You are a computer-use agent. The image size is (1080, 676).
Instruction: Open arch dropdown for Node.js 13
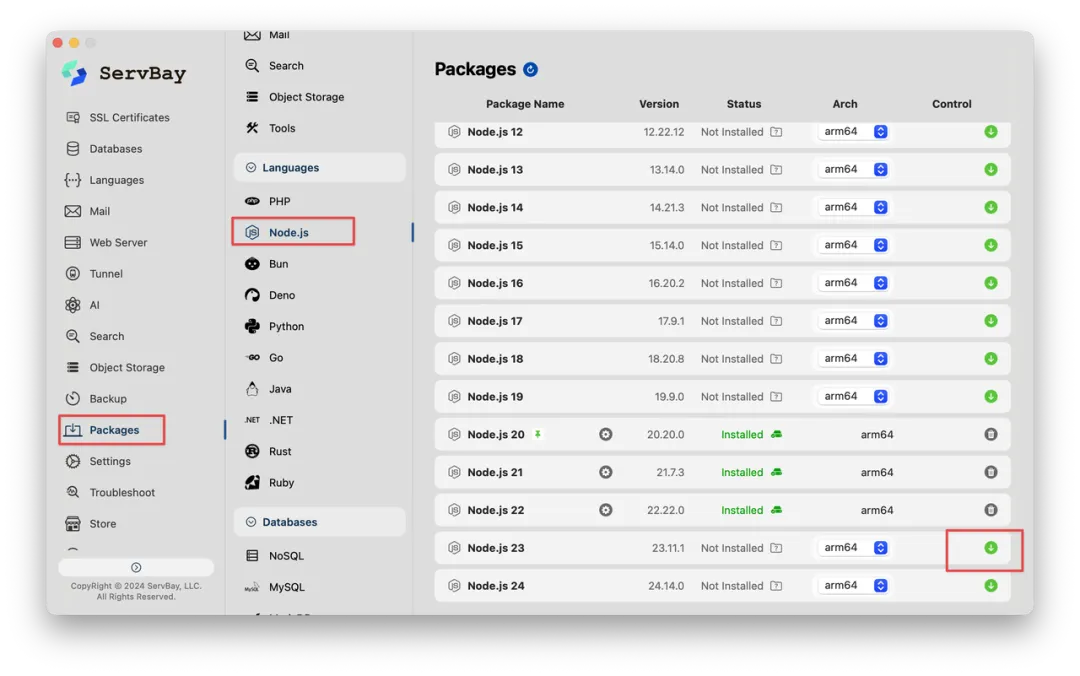[x=853, y=170]
